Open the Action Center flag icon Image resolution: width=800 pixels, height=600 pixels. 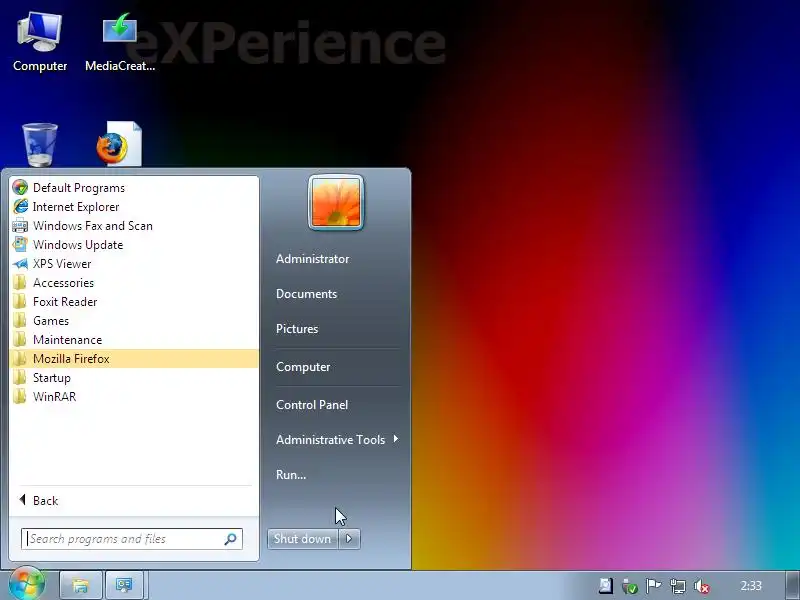coord(653,586)
